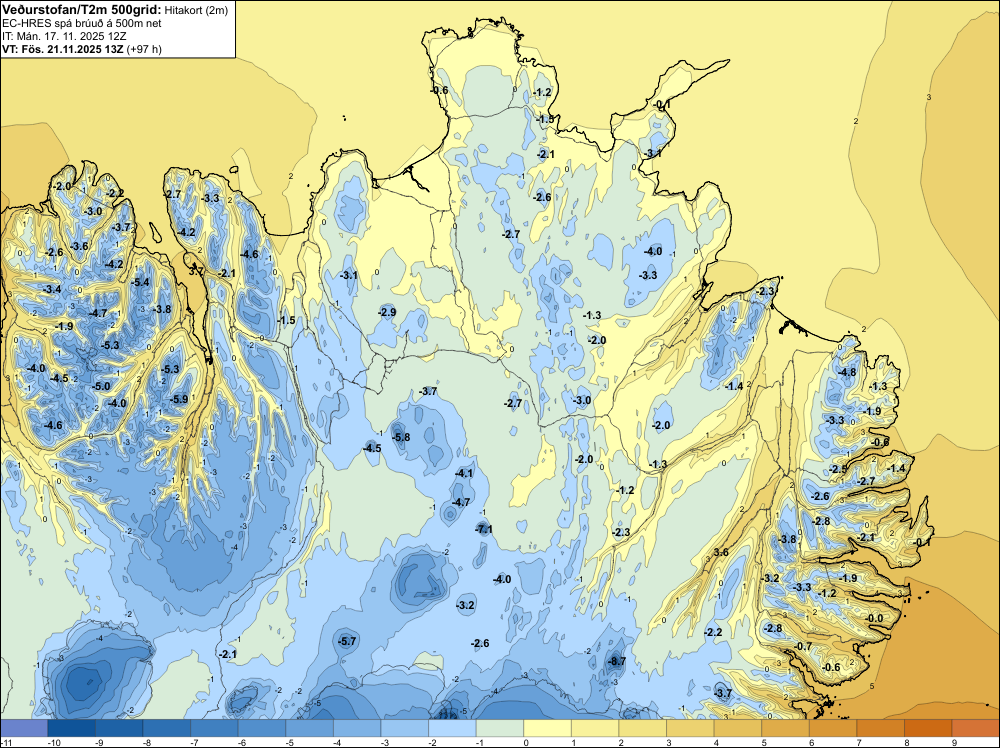Click the -5.8 temperature label

401,437
